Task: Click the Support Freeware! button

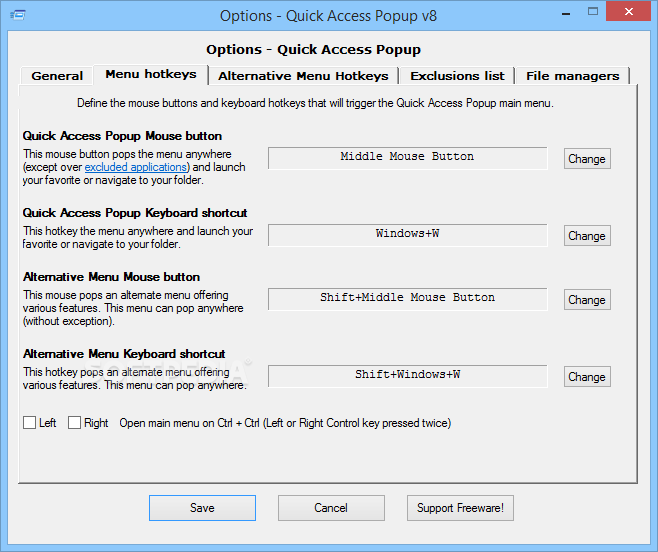Action: tap(460, 508)
